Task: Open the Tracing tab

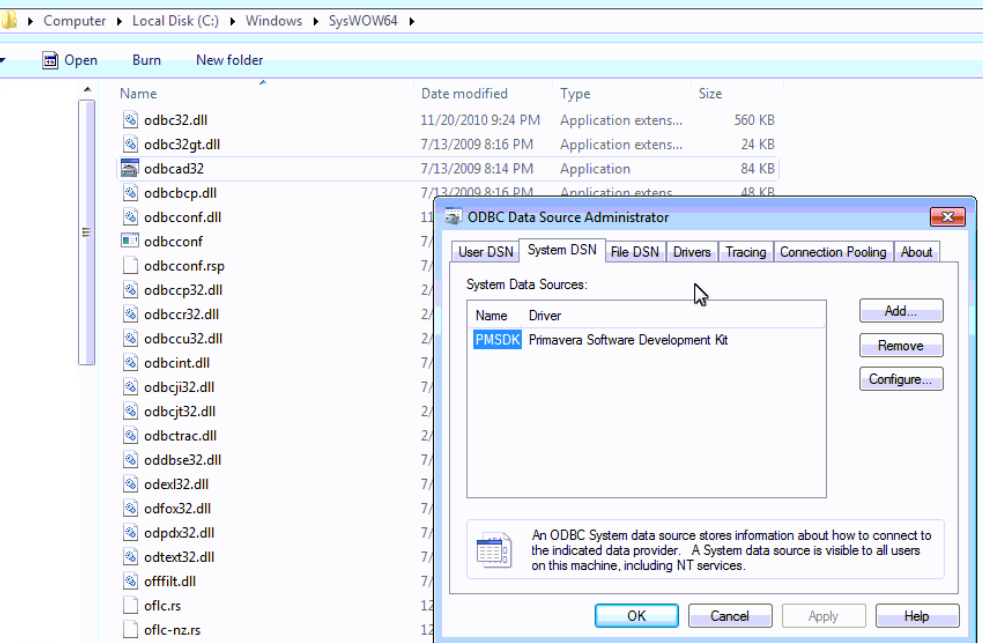Action: click(x=745, y=252)
